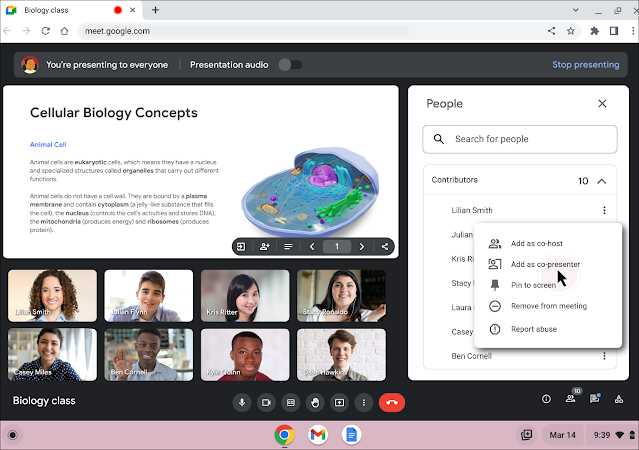
Task: Switch the Presentation audio toggle
Action: pos(290,65)
